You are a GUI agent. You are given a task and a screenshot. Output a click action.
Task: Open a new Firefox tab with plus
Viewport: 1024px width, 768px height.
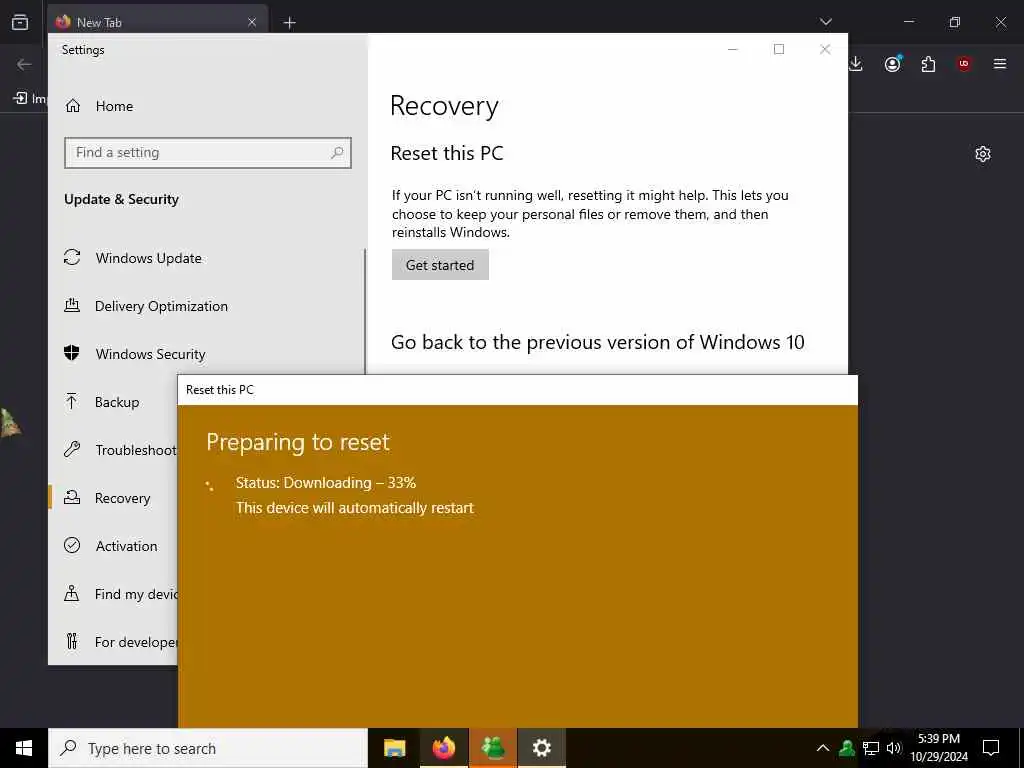[289, 23]
